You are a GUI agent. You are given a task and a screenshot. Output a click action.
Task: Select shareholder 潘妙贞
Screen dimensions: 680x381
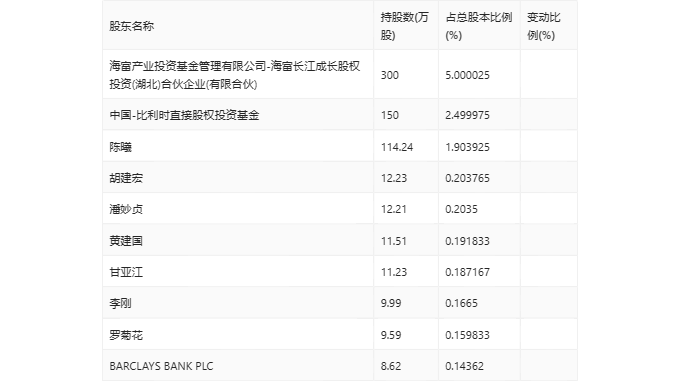[x=126, y=209]
